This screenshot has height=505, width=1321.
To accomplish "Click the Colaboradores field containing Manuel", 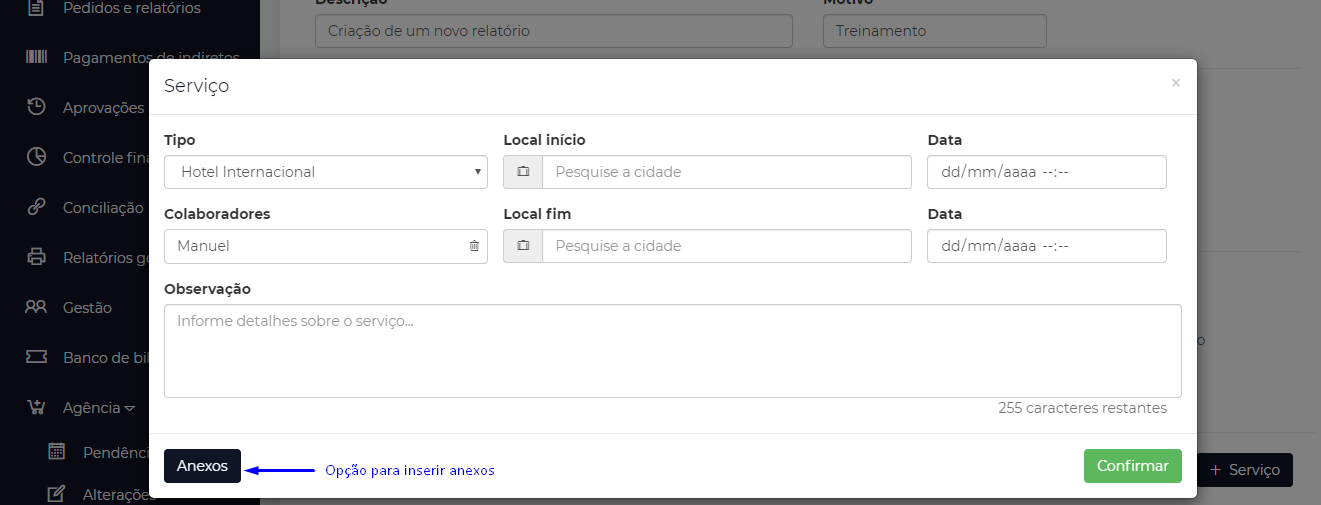I will pos(326,246).
